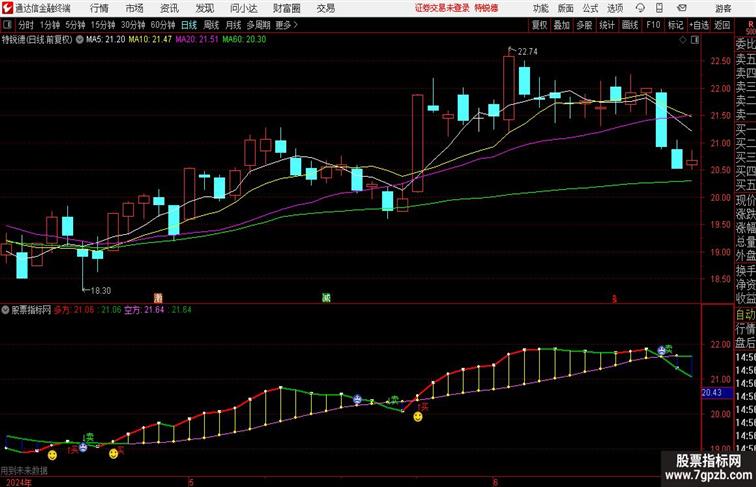This screenshot has height=487, width=756.
Task: Click the blue sad face at indicator peak
Action: click(662, 351)
